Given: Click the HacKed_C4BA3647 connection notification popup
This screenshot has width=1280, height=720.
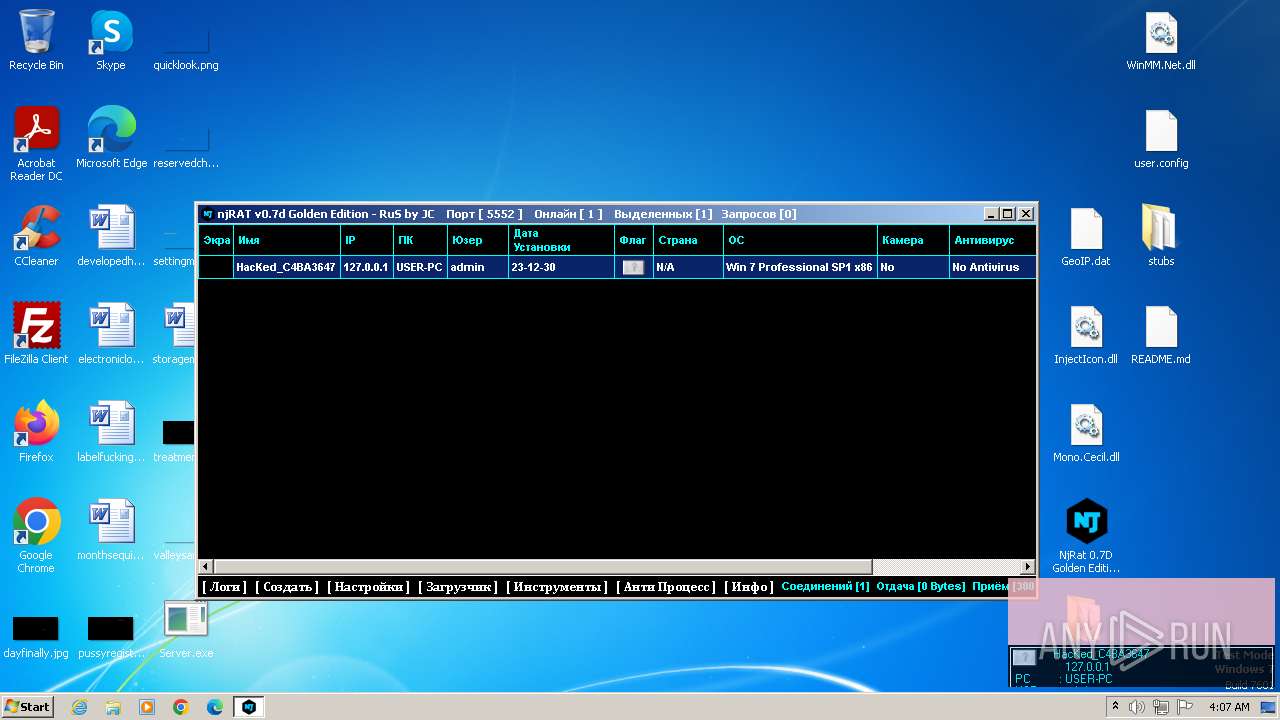Looking at the screenshot, I should pos(1141,666).
